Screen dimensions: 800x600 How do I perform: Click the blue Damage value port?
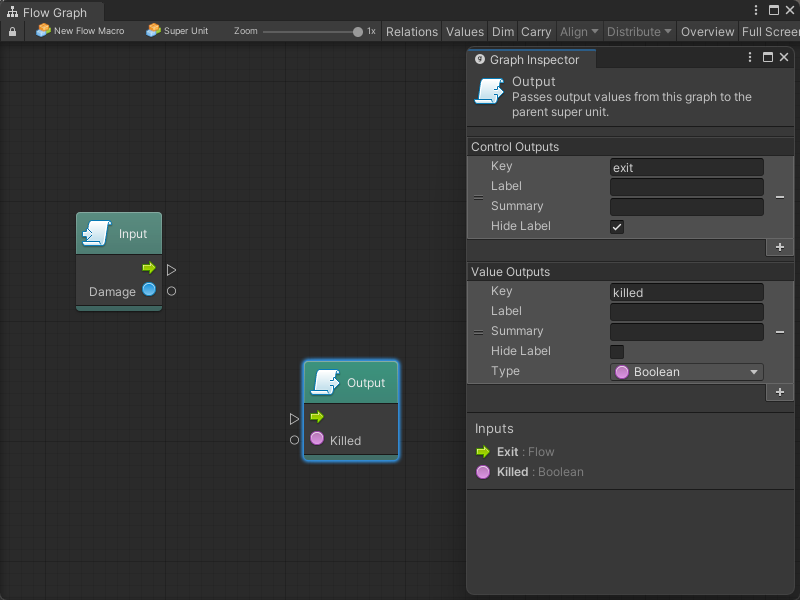[149, 290]
